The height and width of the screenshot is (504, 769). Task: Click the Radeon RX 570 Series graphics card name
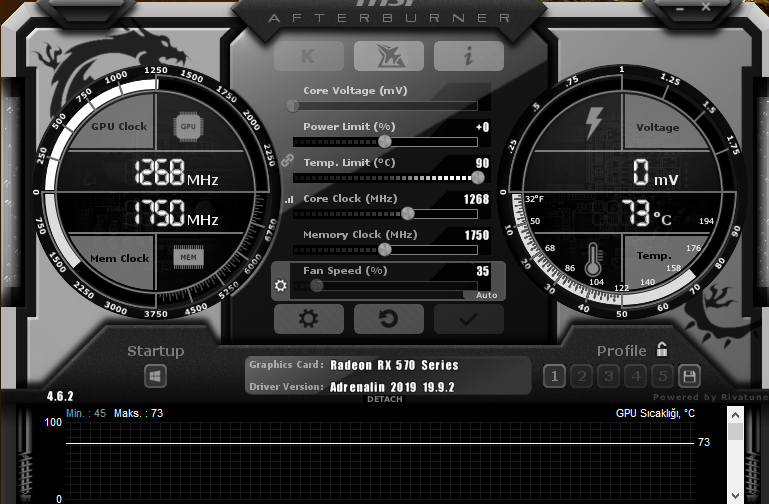[394, 365]
